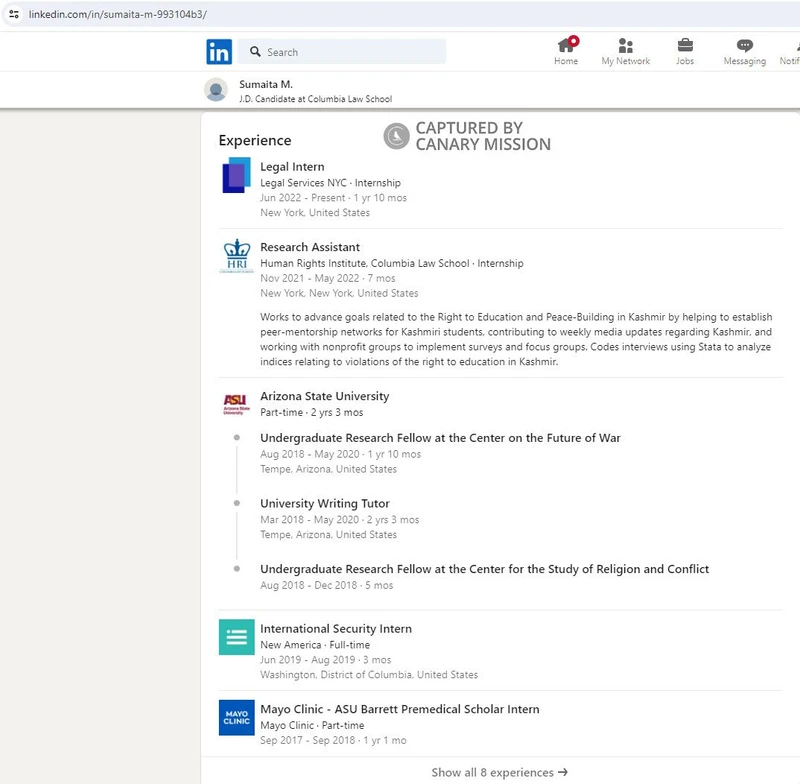Viewport: 800px width, 784px height.
Task: Click the LinkedIn logo
Action: click(x=218, y=51)
